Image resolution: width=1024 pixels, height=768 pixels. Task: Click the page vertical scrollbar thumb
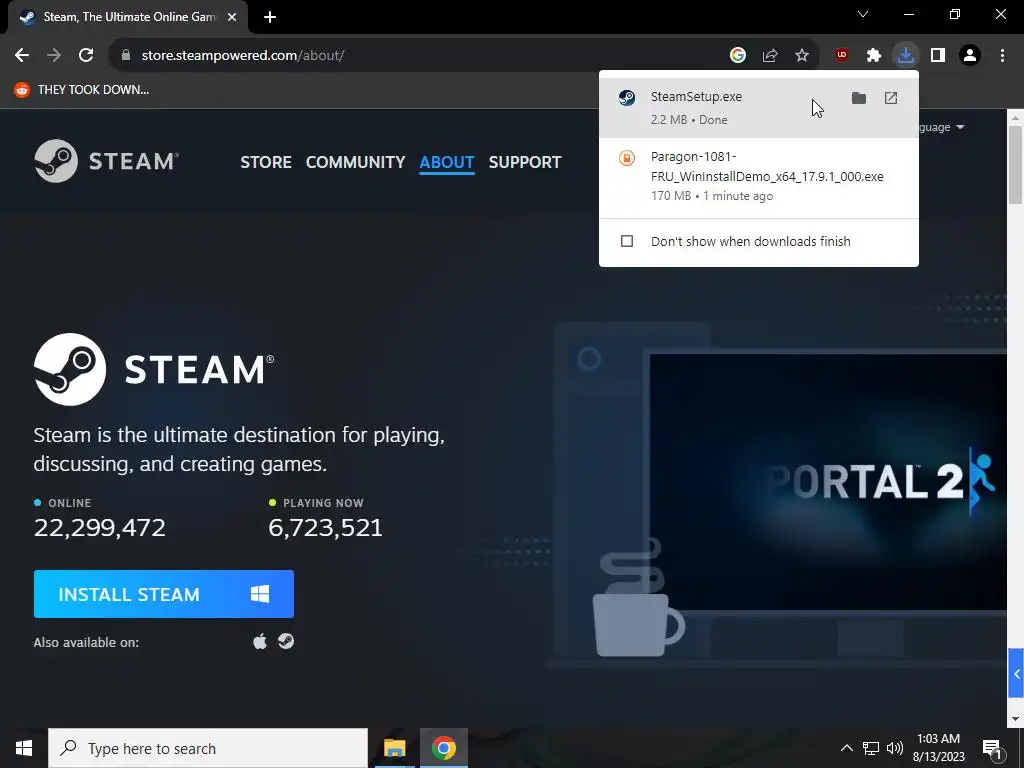coord(1015,165)
